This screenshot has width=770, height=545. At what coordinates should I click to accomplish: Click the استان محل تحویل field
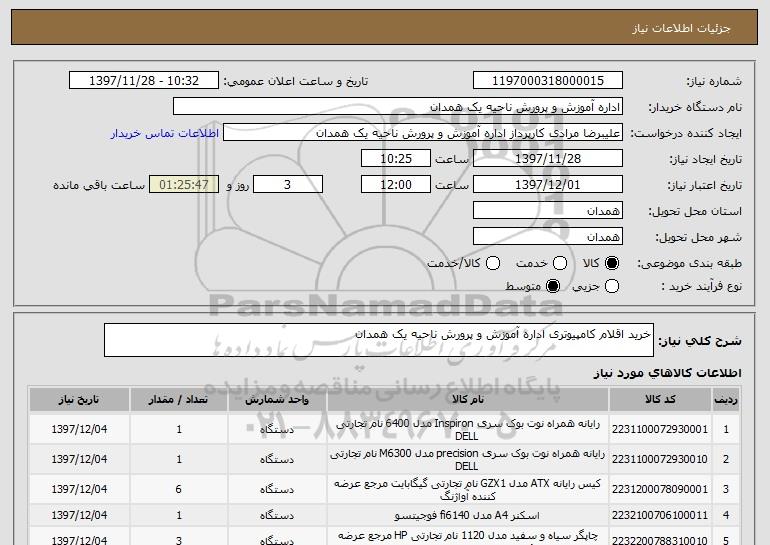(x=548, y=211)
